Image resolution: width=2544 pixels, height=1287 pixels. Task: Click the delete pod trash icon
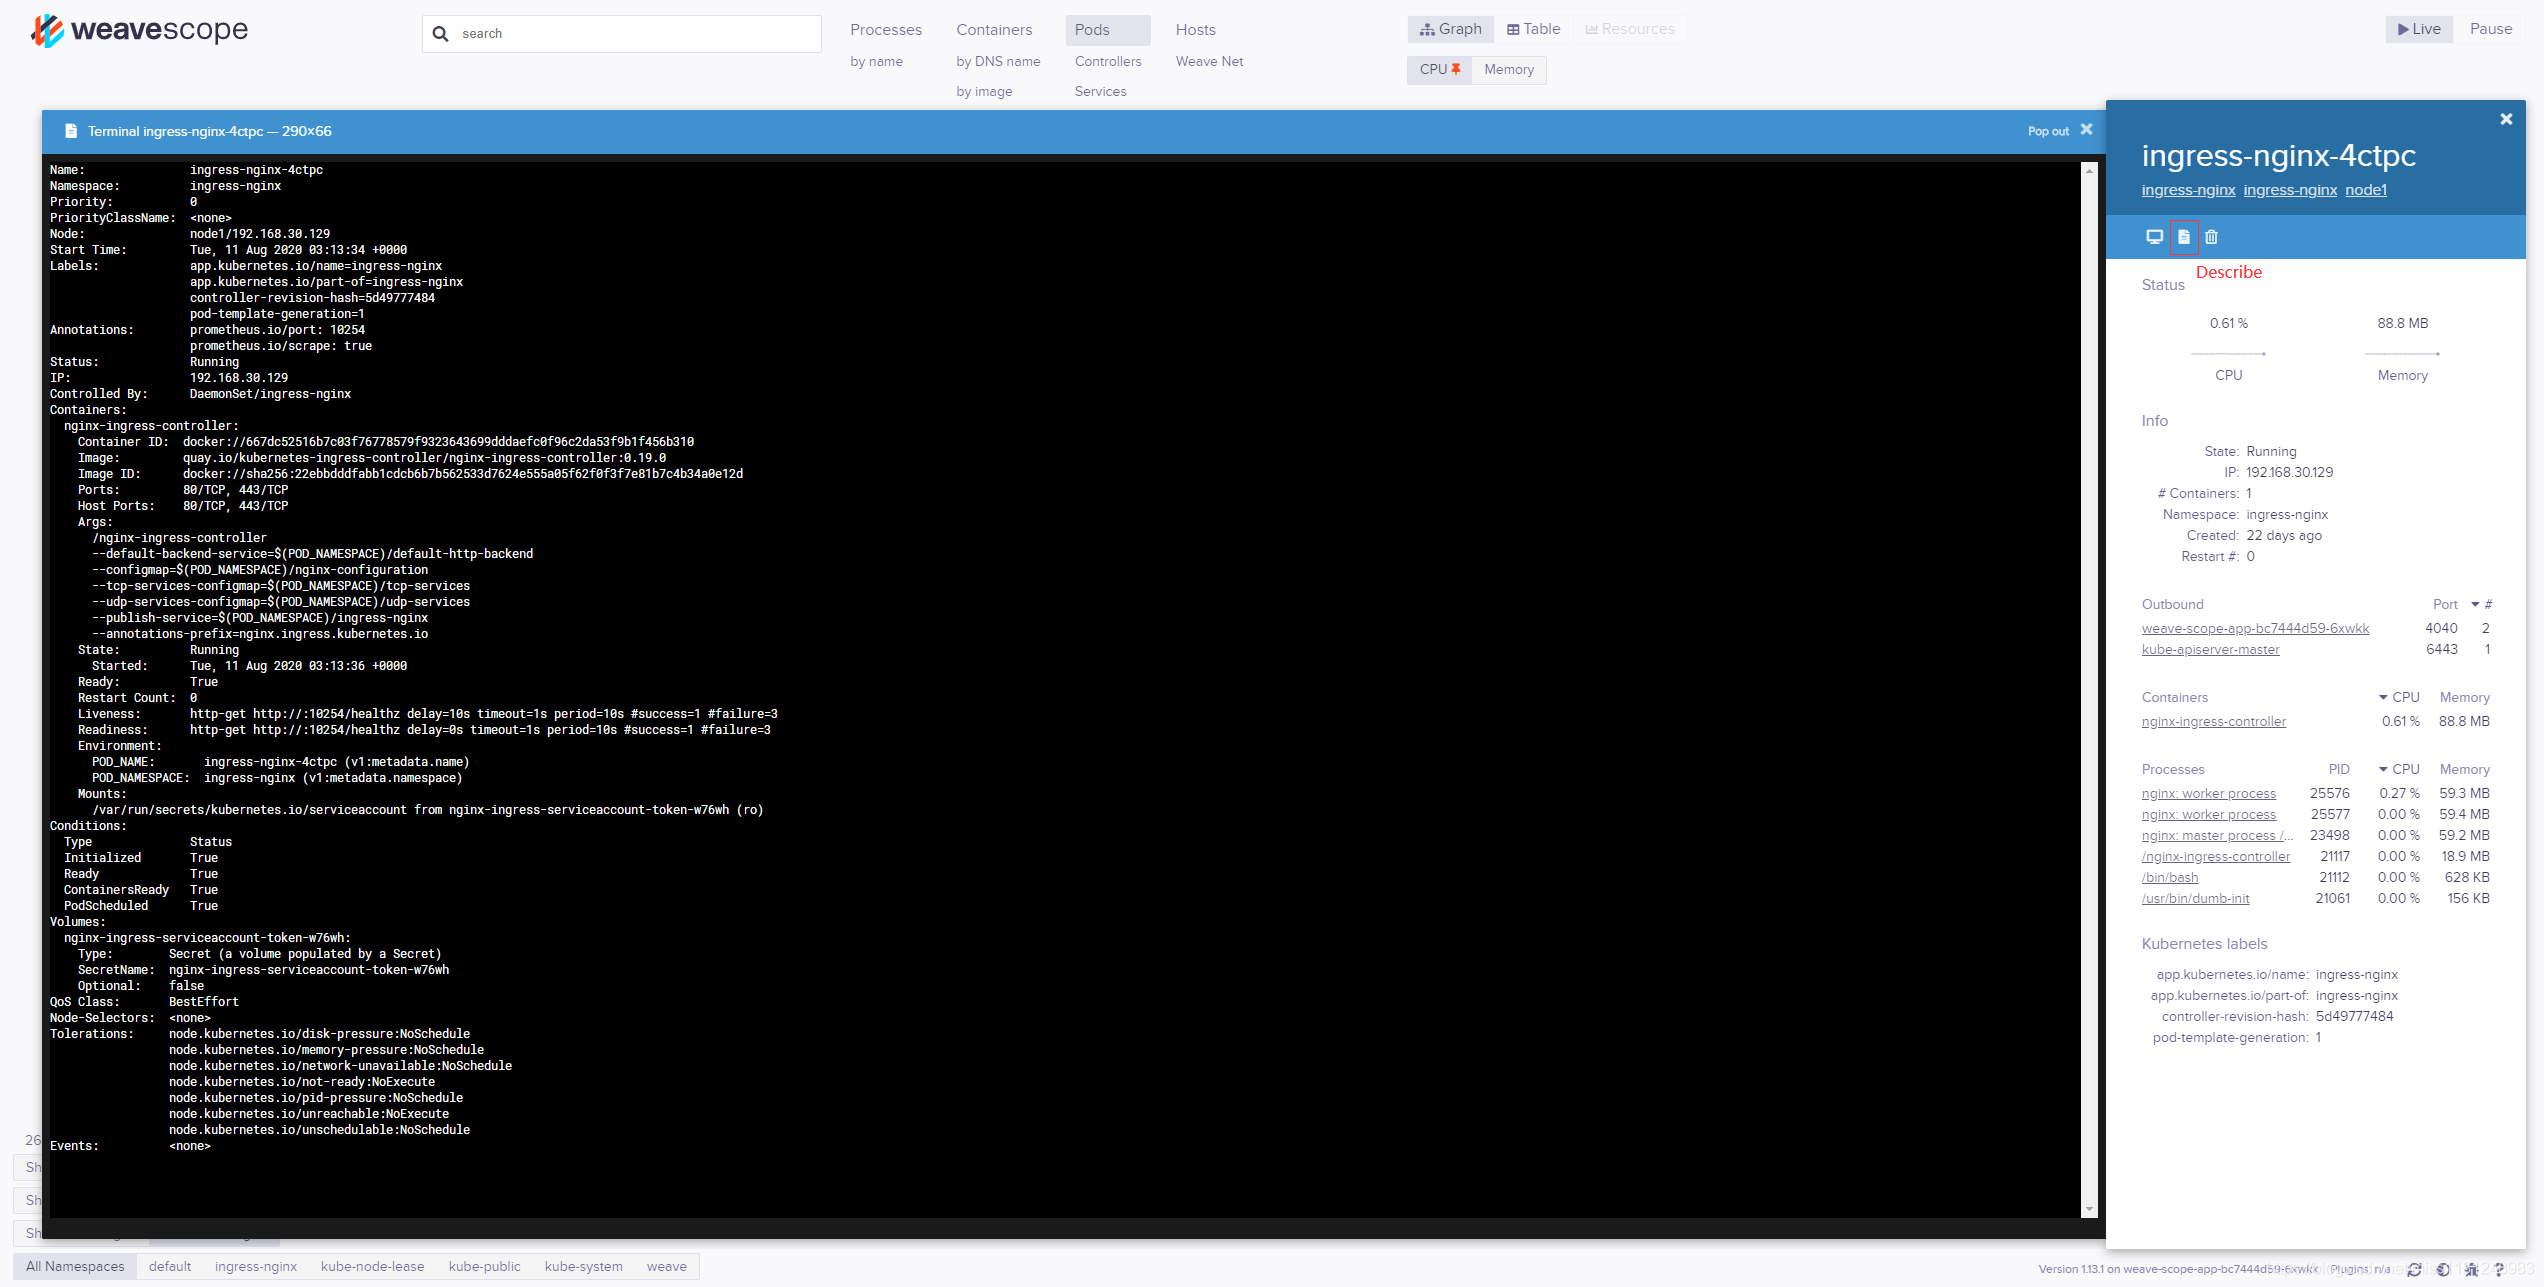pos(2211,237)
